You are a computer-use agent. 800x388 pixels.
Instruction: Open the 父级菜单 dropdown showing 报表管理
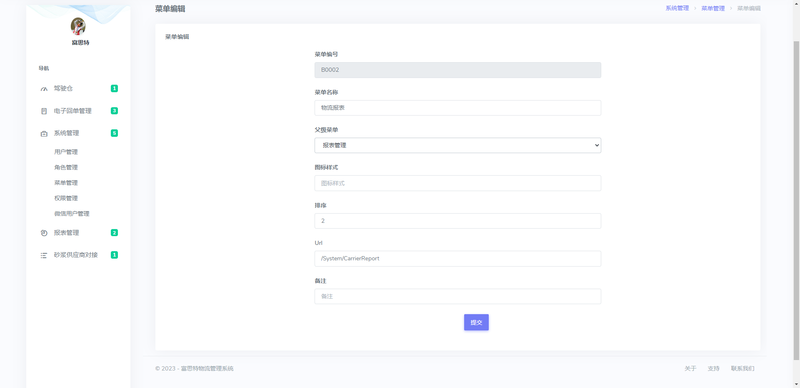(x=458, y=146)
